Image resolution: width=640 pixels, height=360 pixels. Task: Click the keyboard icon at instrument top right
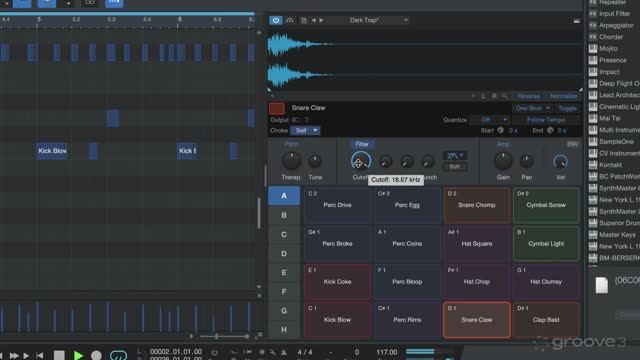pyautogui.click(x=576, y=20)
